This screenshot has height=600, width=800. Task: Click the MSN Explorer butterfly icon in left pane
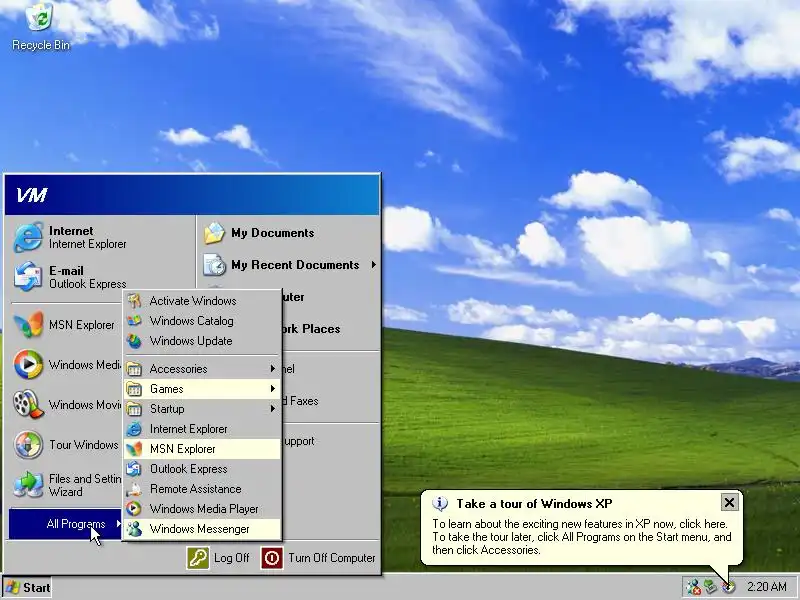click(x=28, y=324)
